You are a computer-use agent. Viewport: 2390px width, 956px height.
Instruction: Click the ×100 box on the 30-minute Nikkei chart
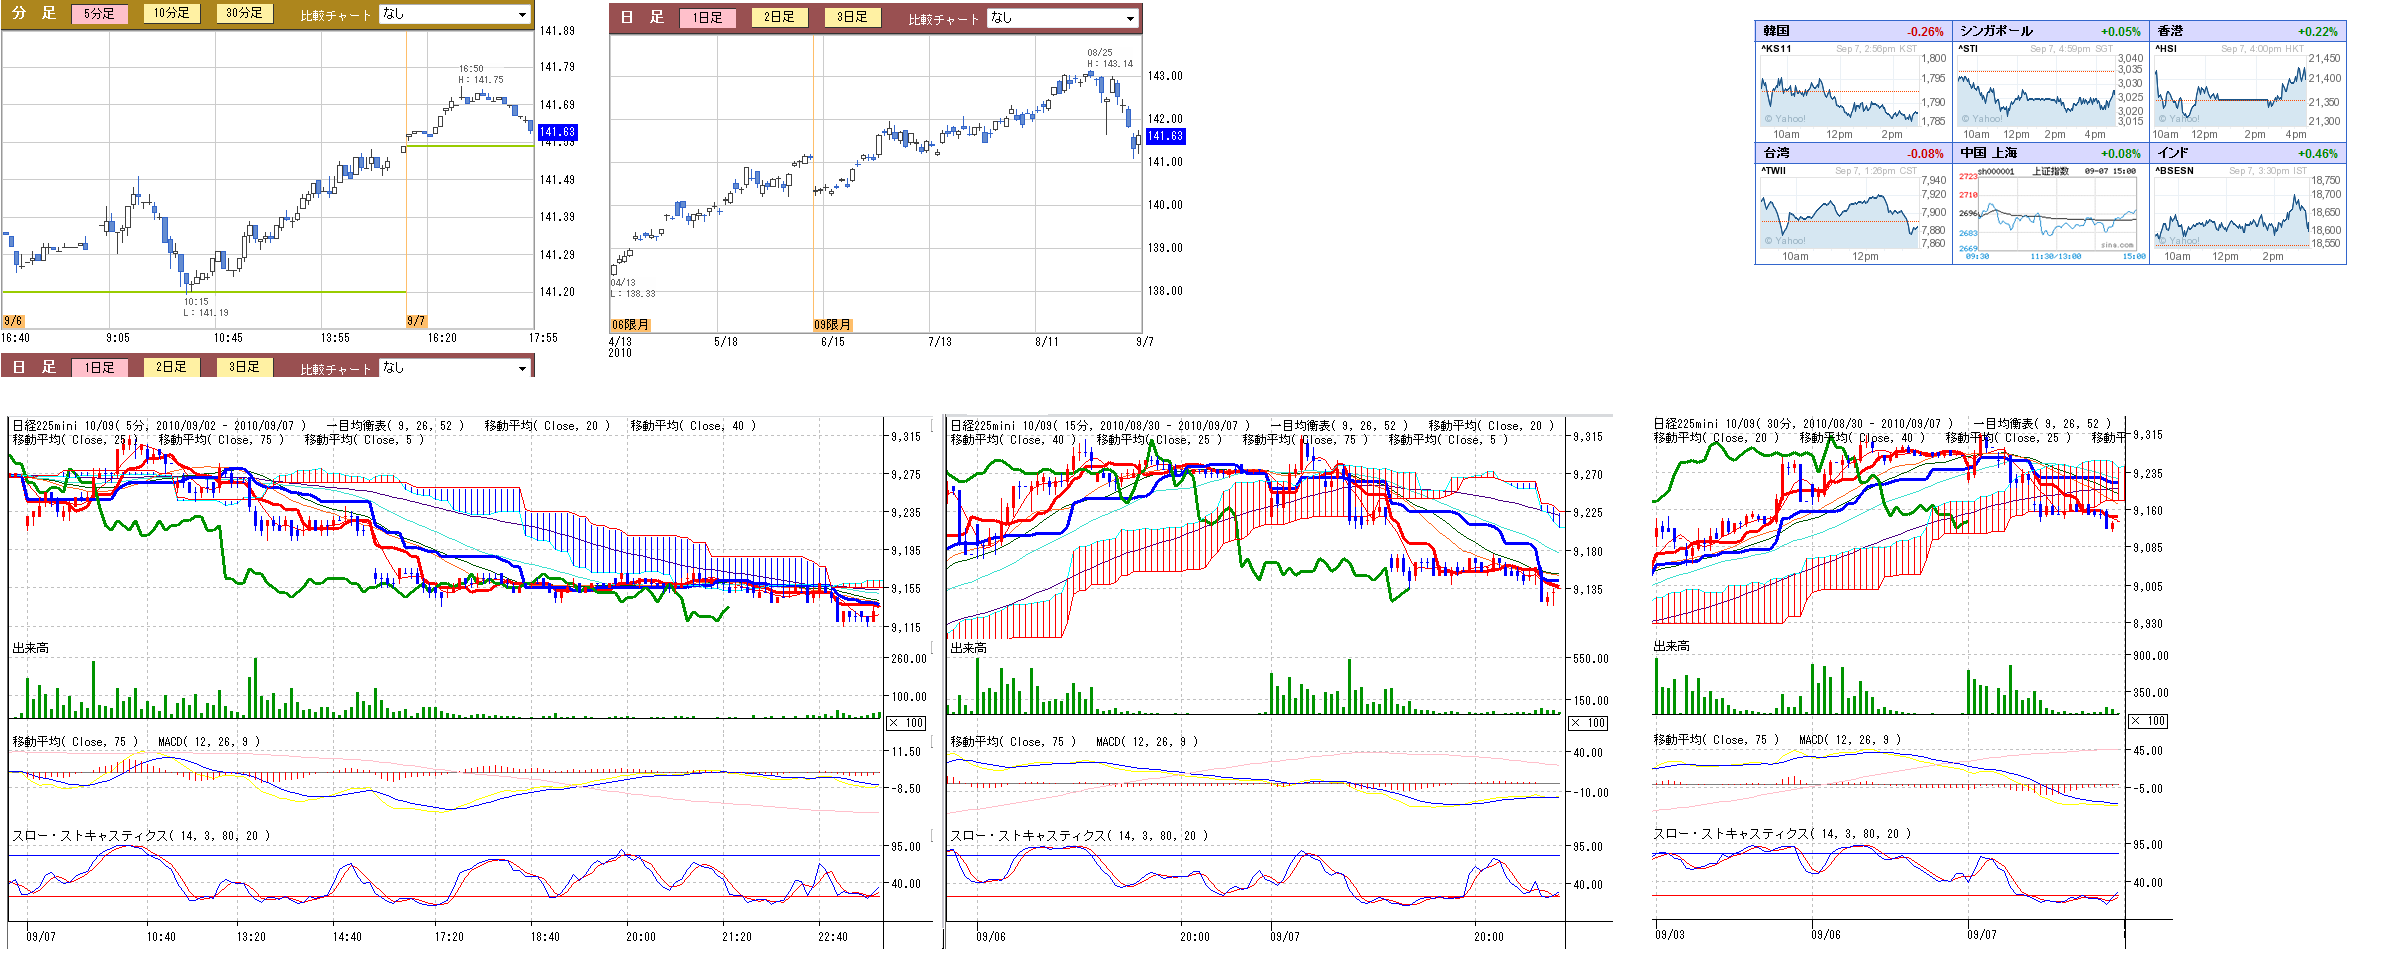(2148, 721)
